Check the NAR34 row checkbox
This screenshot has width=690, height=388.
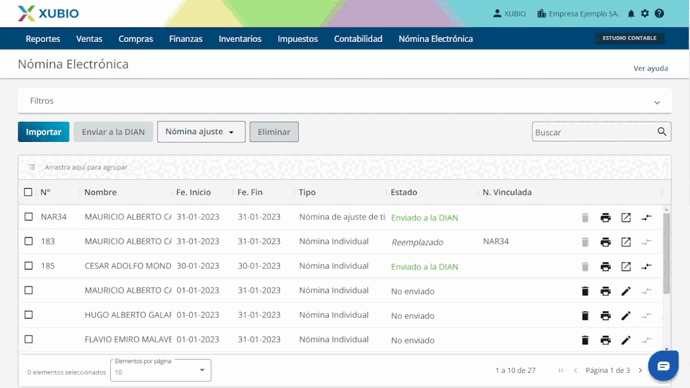[29, 217]
